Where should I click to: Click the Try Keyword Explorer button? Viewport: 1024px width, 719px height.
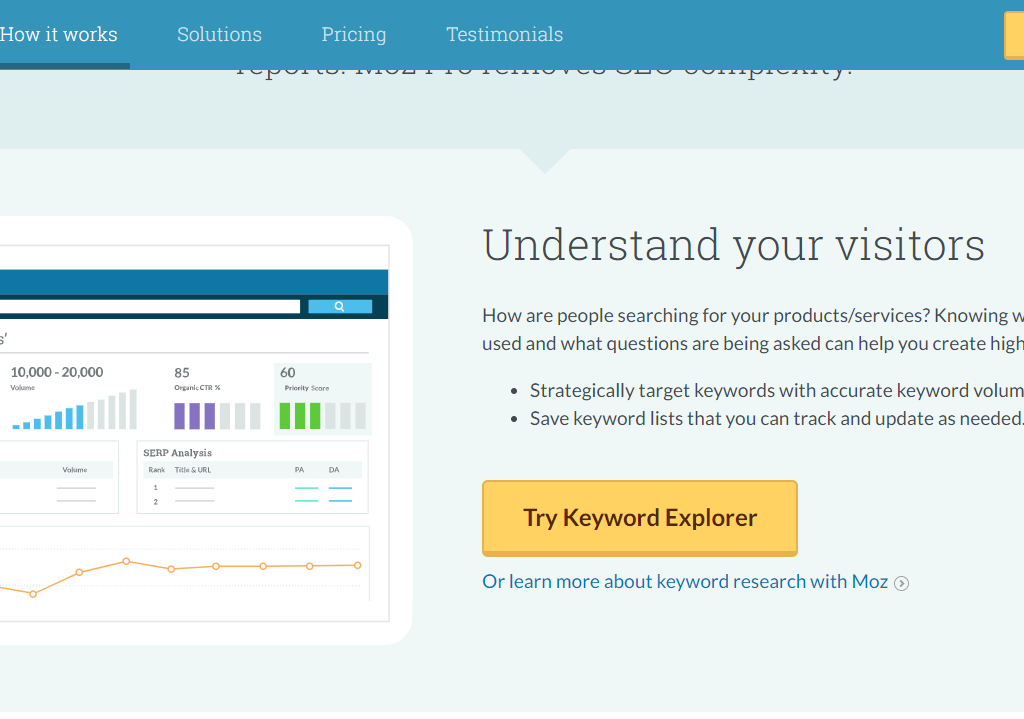click(640, 519)
